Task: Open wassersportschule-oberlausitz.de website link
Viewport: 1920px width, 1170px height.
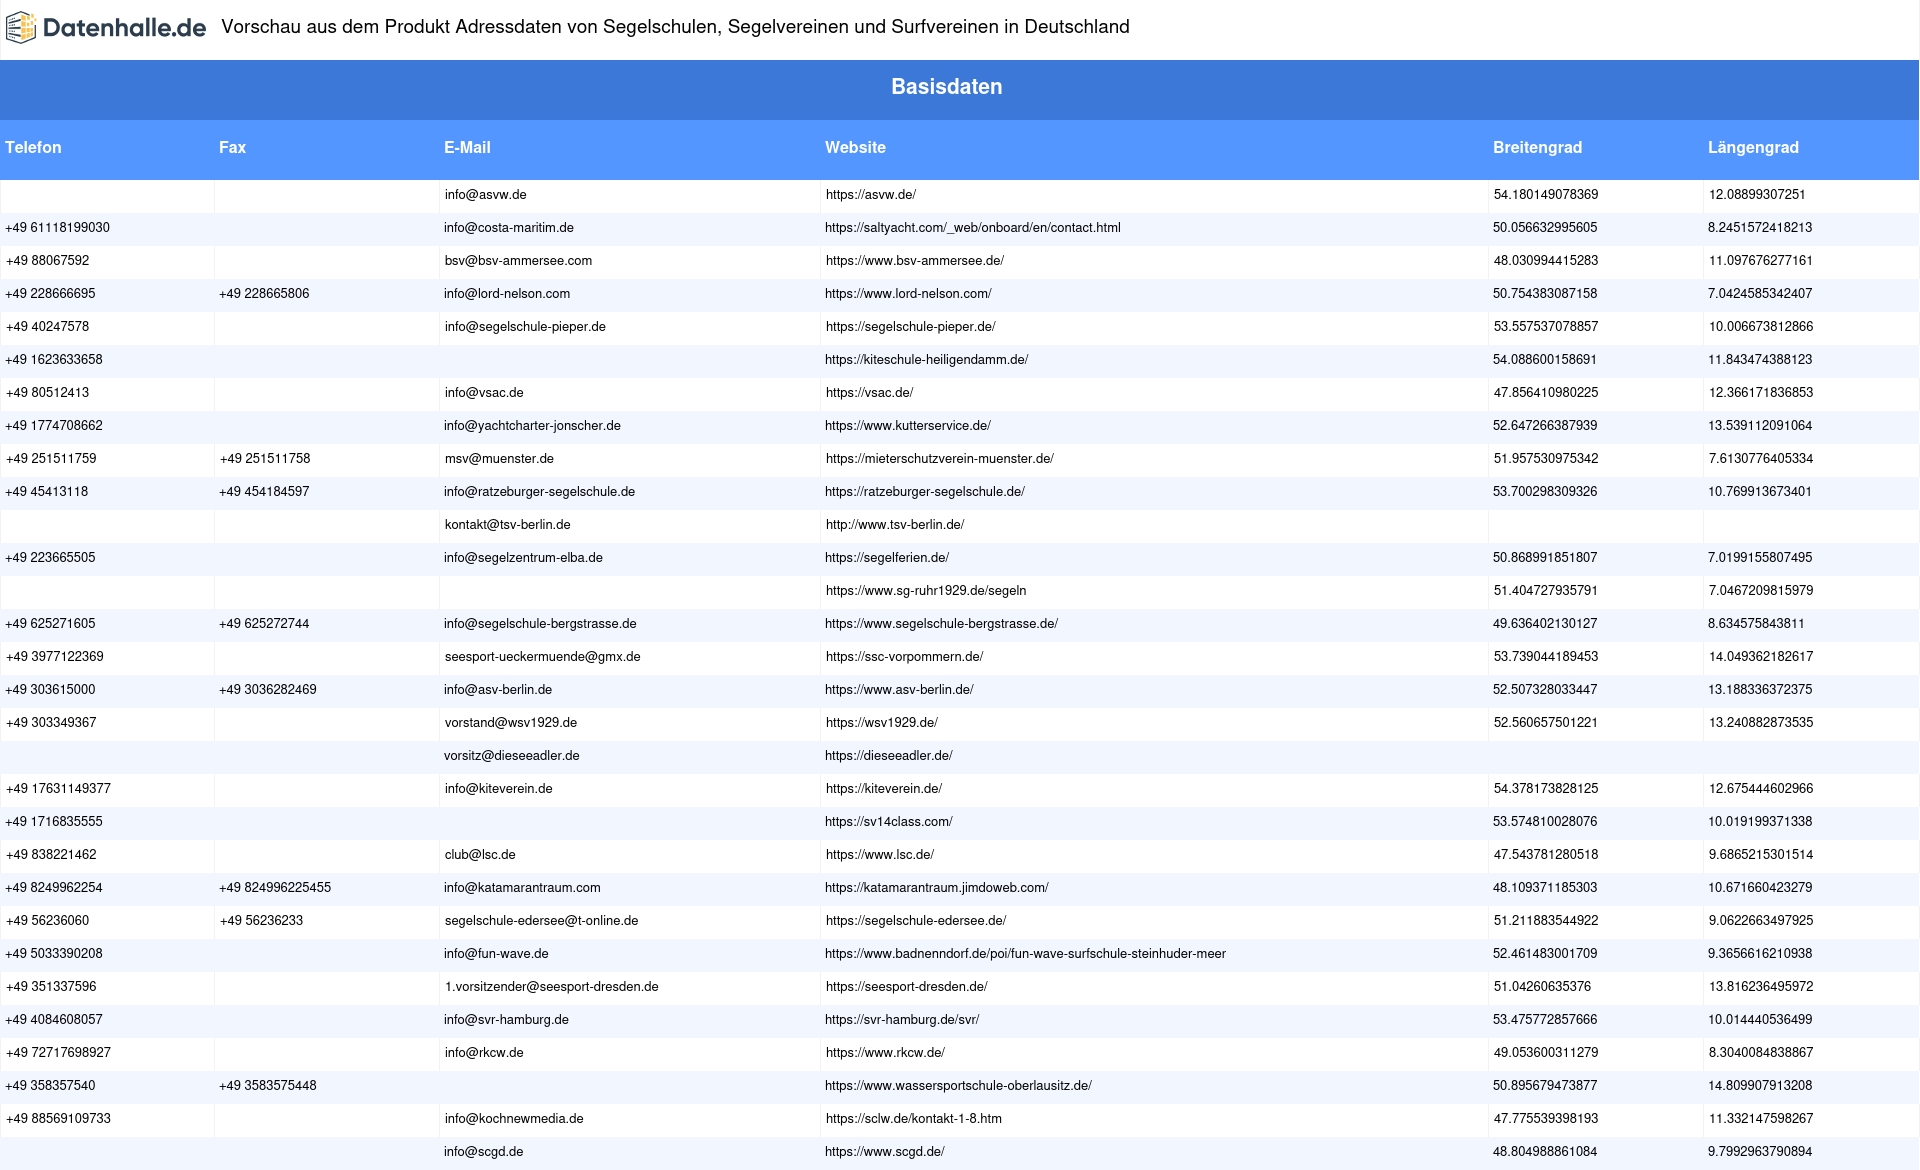Action: [958, 1086]
